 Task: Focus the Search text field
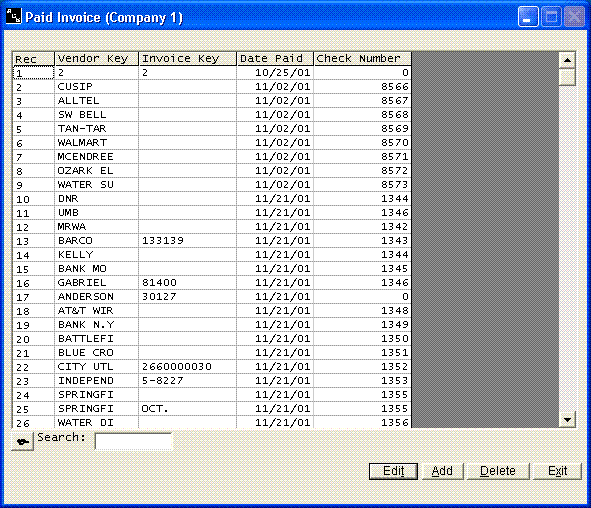pos(133,441)
